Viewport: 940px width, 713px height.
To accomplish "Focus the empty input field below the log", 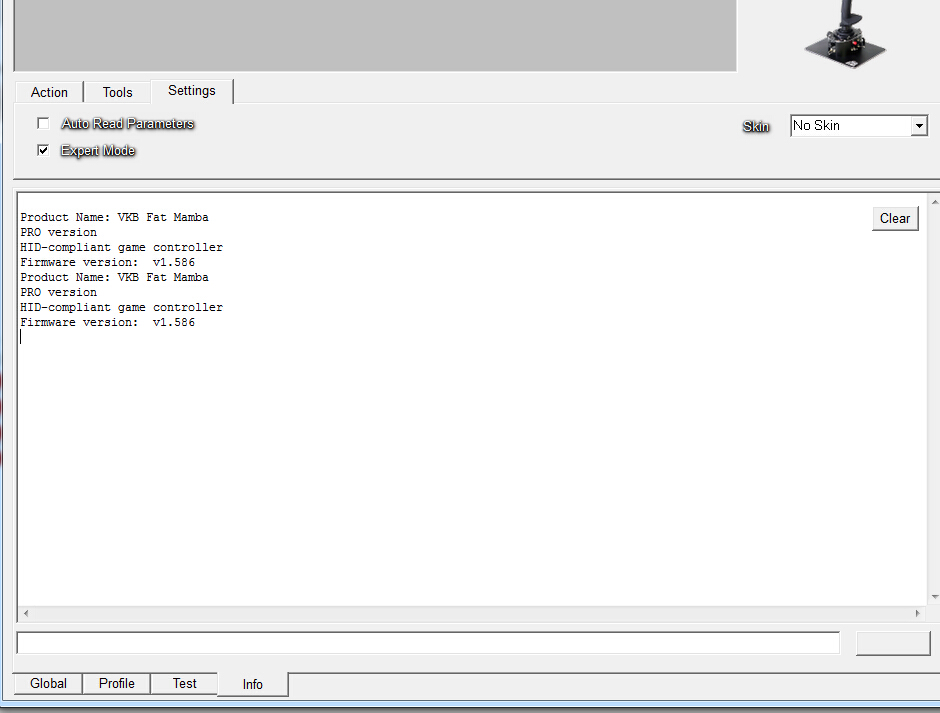I will [x=428, y=643].
